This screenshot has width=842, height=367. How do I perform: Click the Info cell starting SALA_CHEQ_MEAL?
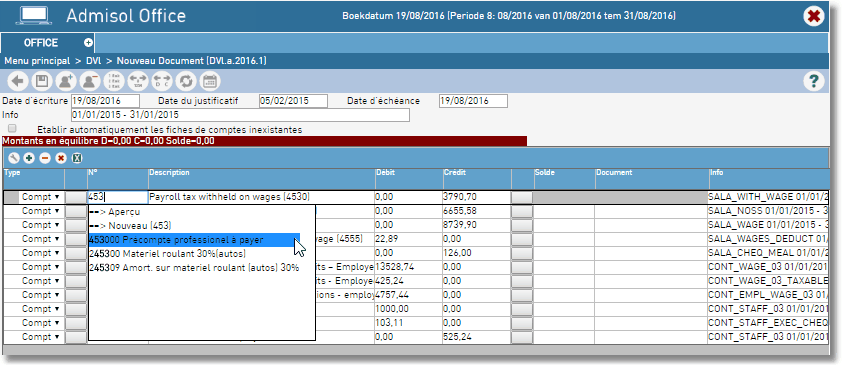pos(768,253)
